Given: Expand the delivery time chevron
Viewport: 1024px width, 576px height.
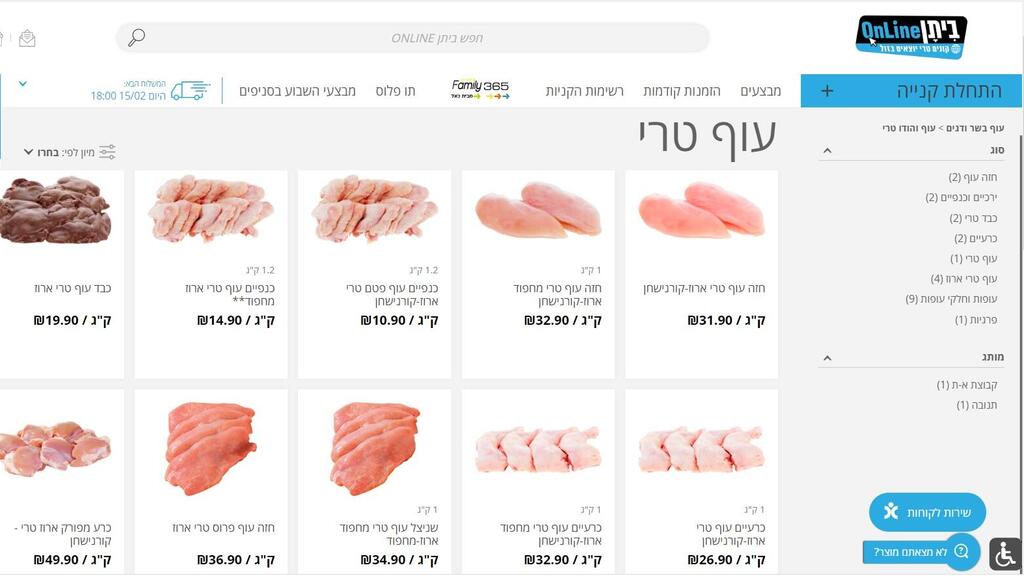Looking at the screenshot, I should pyautogui.click(x=23, y=84).
